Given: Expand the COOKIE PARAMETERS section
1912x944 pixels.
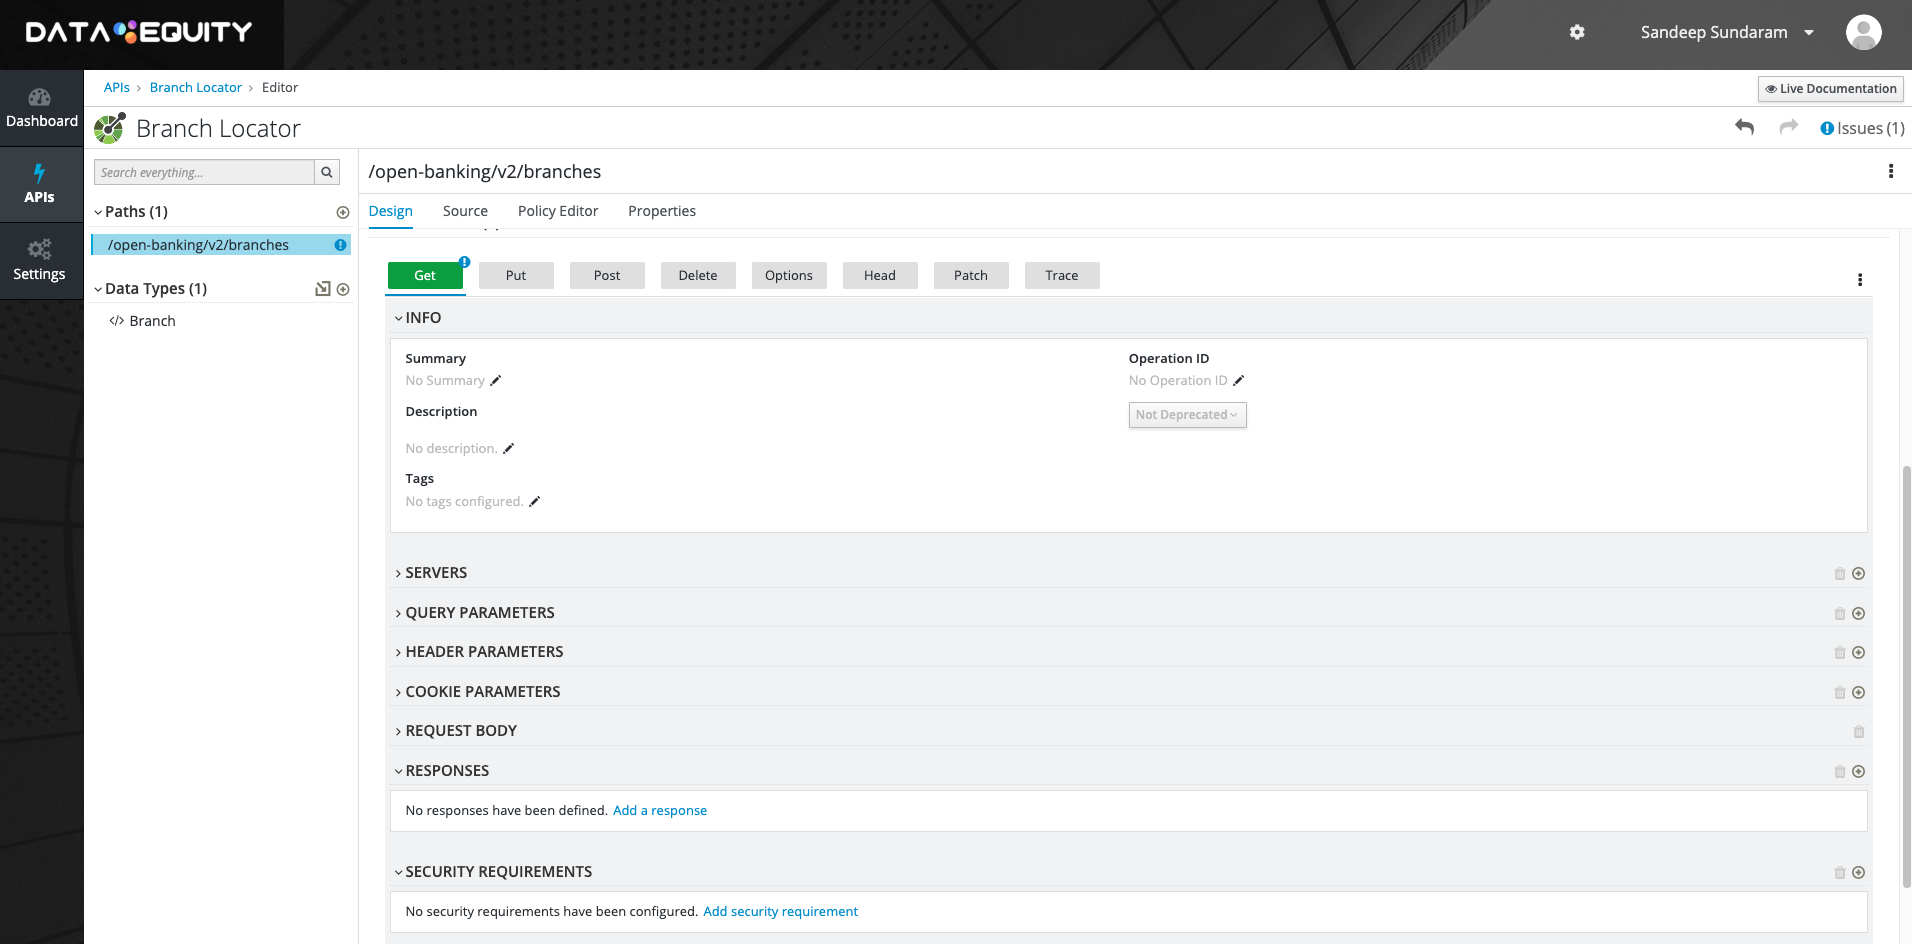Looking at the screenshot, I should tap(477, 692).
